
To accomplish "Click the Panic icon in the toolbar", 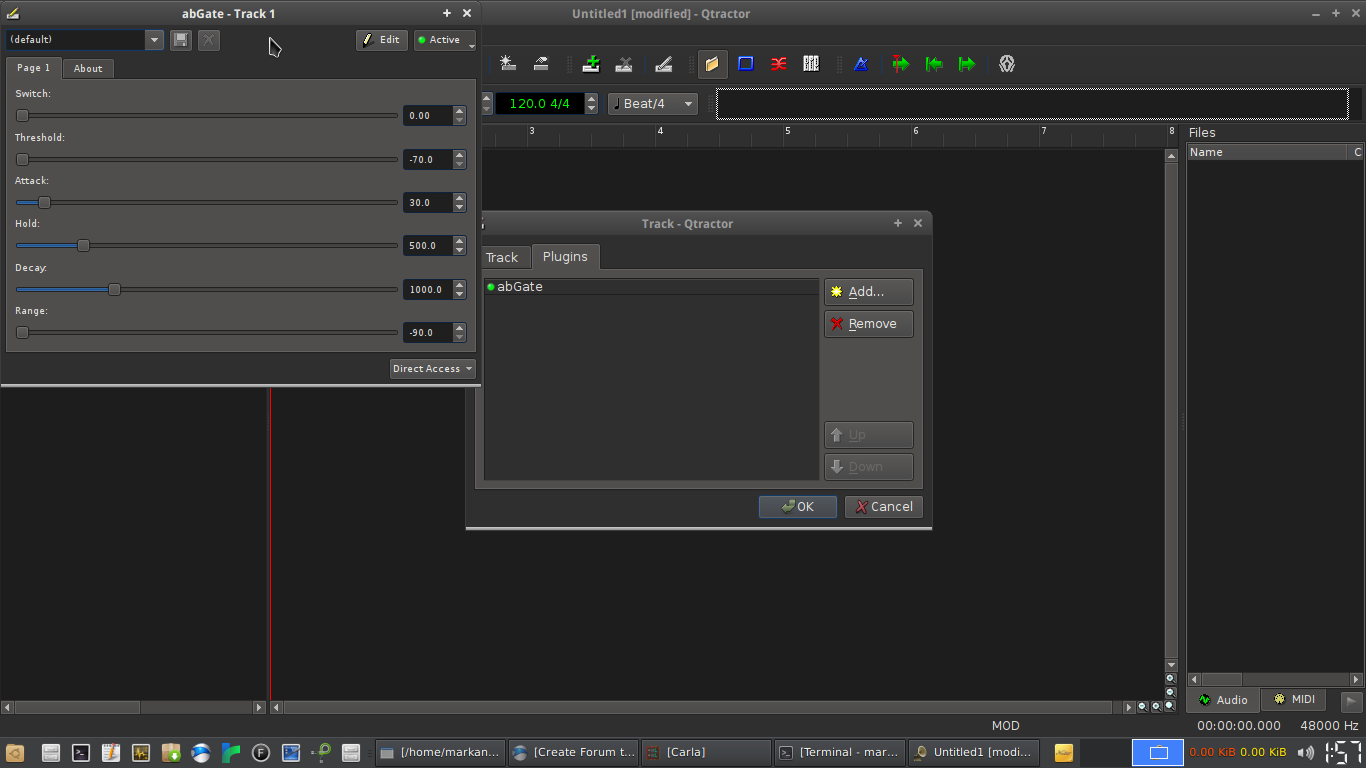I will 1007,64.
